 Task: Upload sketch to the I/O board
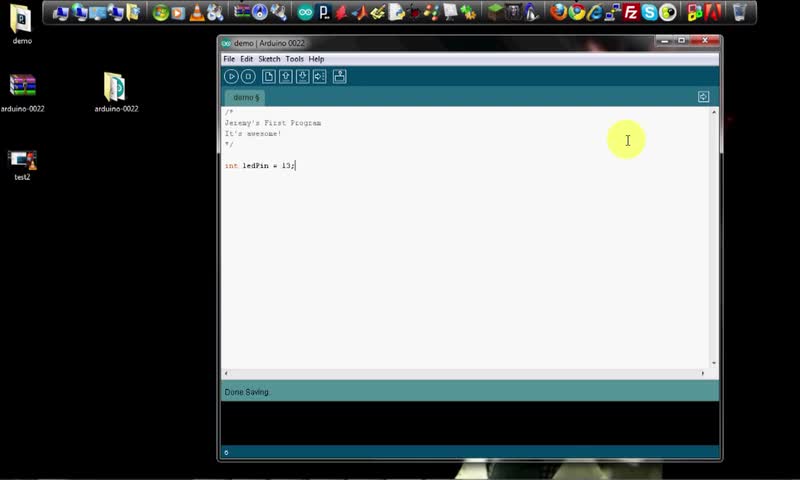320,77
